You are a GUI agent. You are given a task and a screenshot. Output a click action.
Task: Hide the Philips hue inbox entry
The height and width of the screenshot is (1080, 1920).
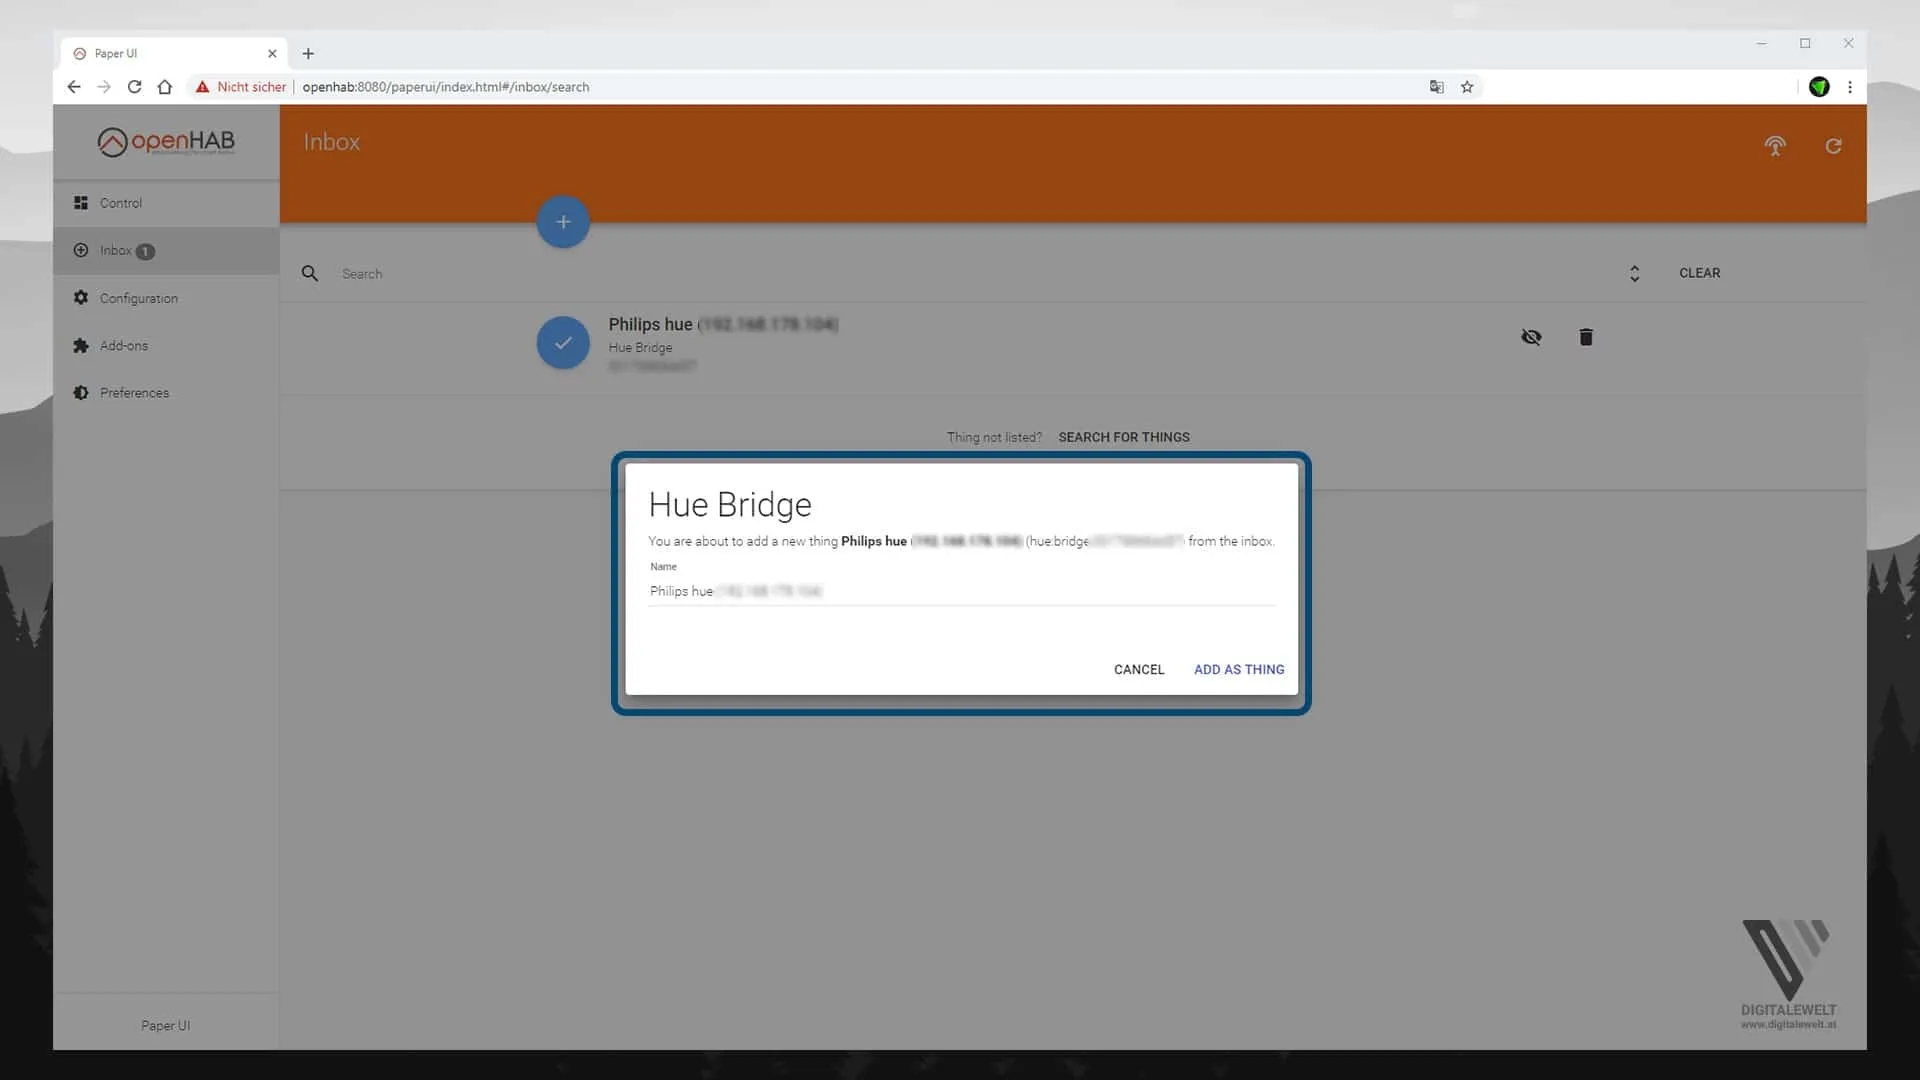(1531, 337)
